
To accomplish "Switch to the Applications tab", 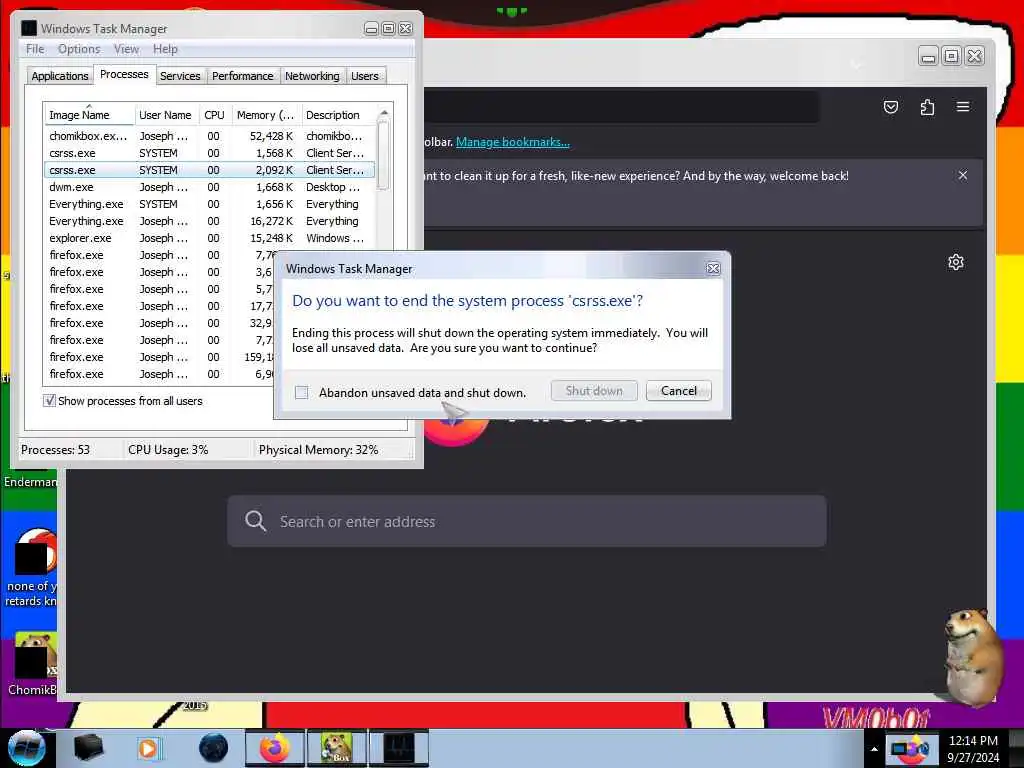I will (59, 76).
